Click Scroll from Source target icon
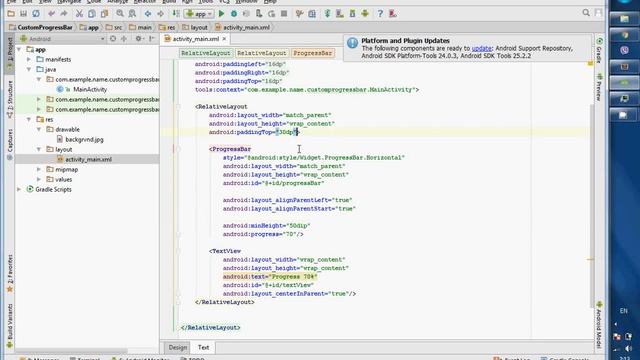This screenshot has height=360, width=640. 113,38
